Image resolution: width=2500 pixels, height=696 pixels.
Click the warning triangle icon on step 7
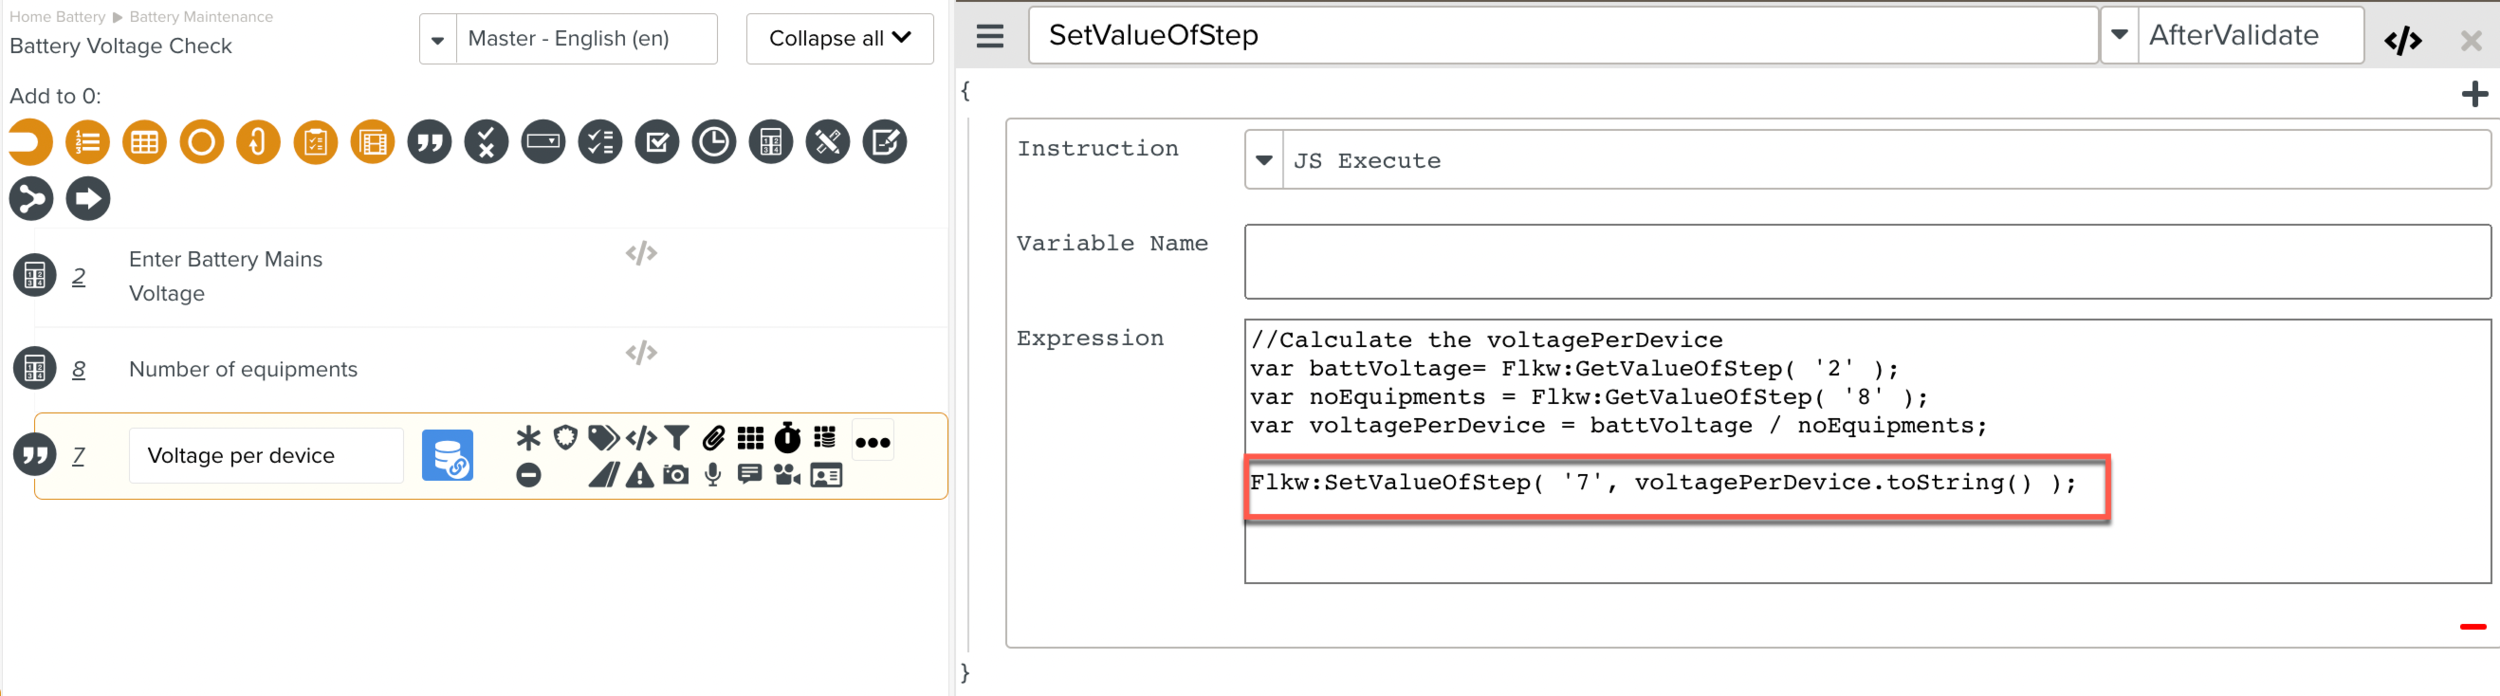[x=640, y=475]
